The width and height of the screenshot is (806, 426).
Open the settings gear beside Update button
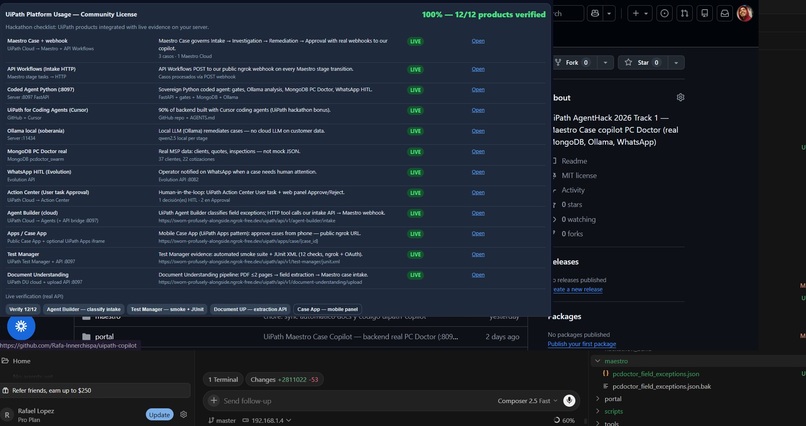pos(184,414)
